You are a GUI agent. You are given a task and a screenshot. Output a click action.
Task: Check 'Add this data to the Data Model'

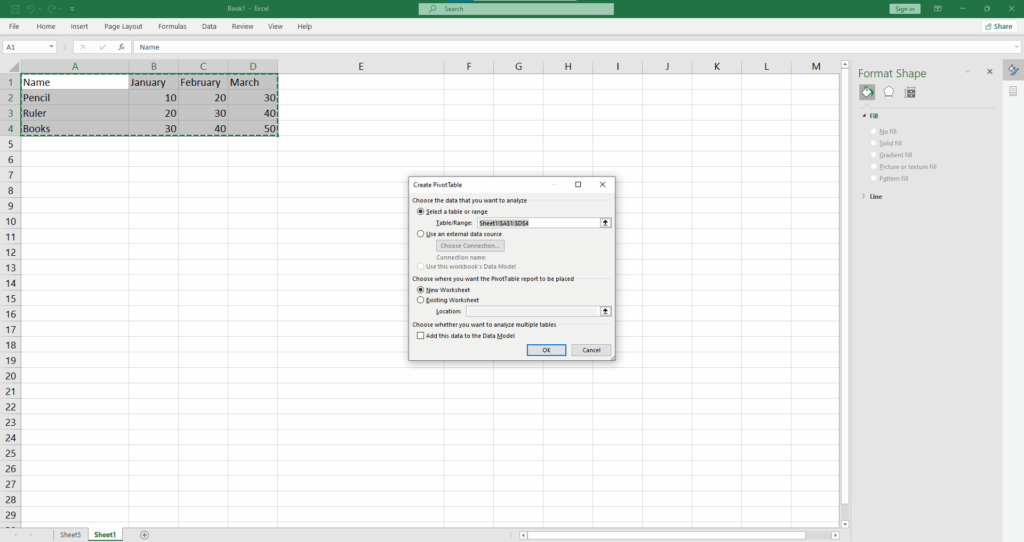click(x=421, y=336)
